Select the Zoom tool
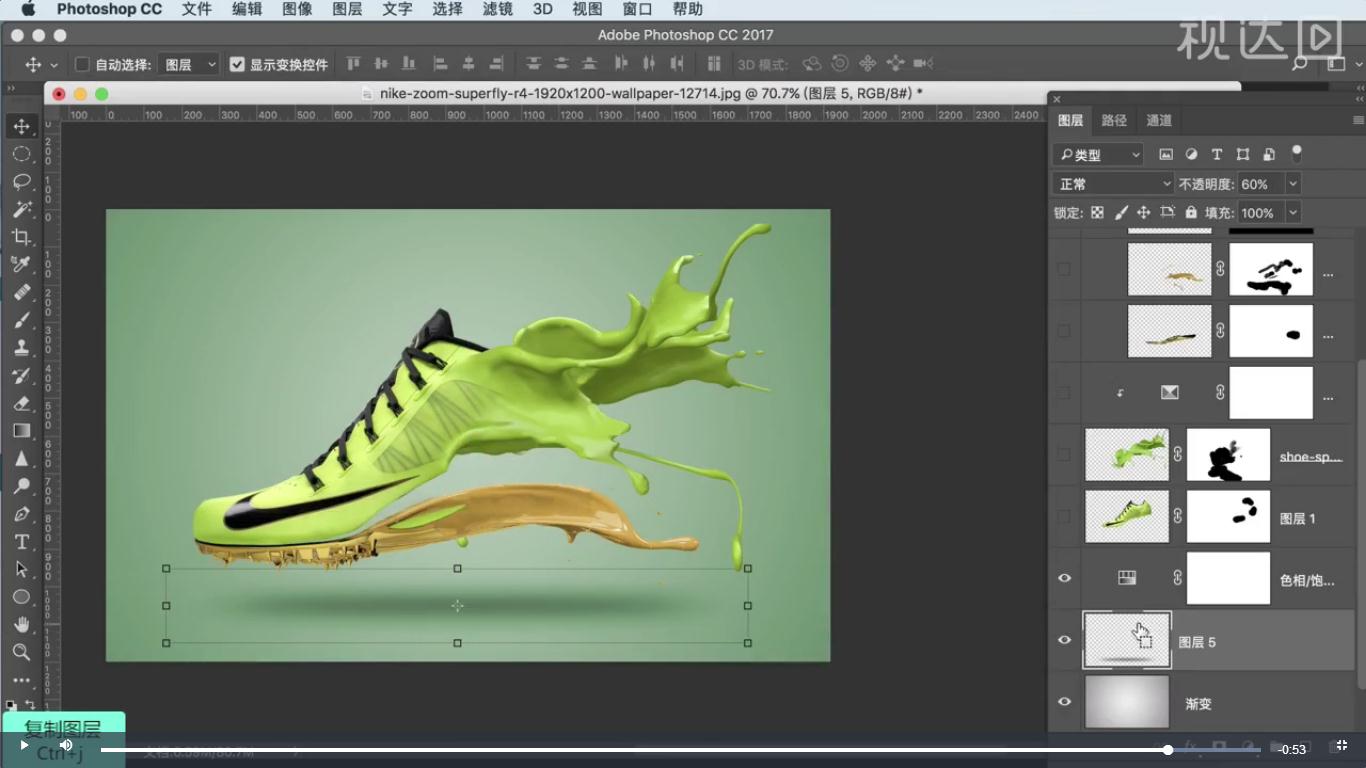 pyautogui.click(x=21, y=652)
